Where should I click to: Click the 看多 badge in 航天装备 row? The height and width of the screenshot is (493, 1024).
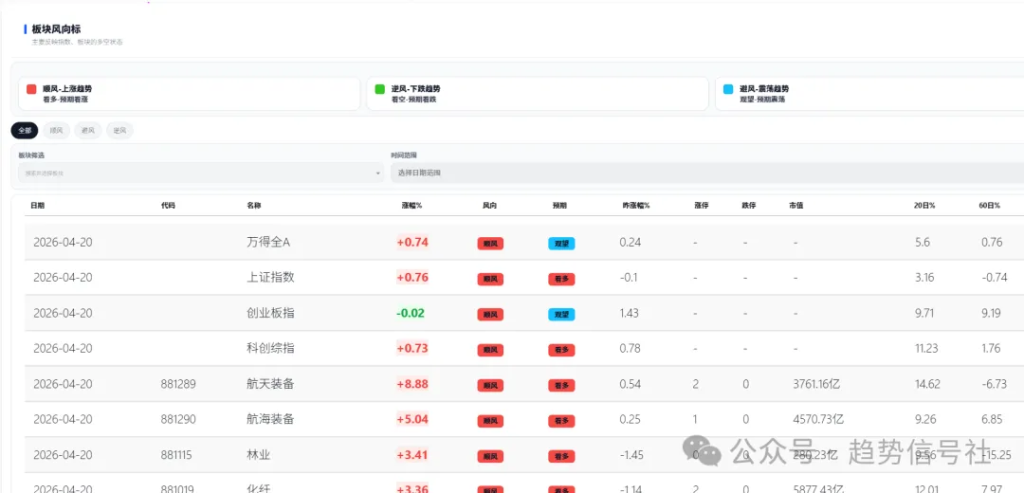coord(561,385)
